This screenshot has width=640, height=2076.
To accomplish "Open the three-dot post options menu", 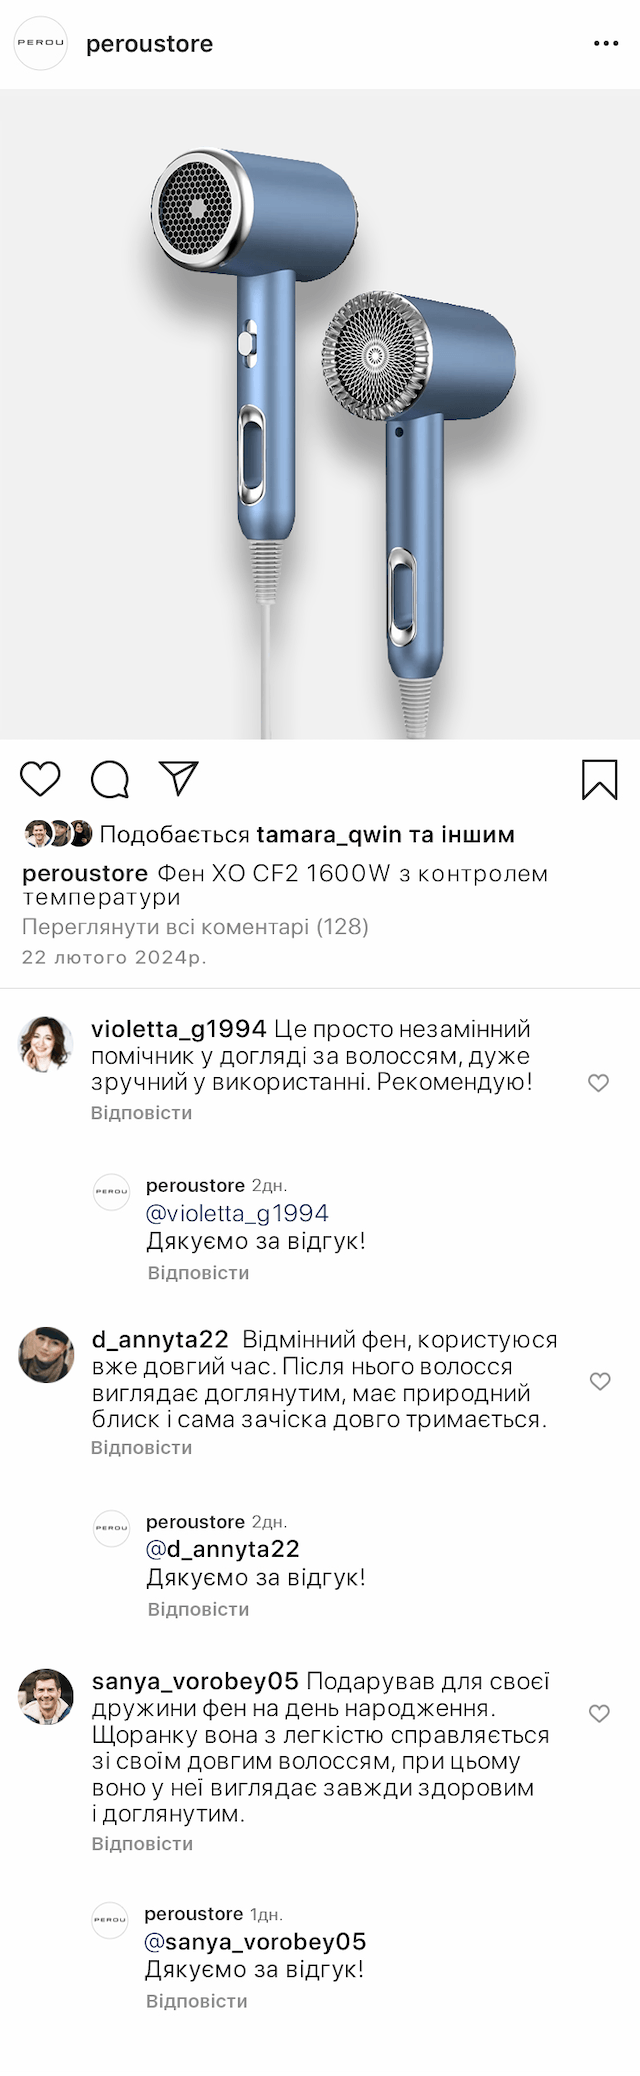I will (x=606, y=44).
